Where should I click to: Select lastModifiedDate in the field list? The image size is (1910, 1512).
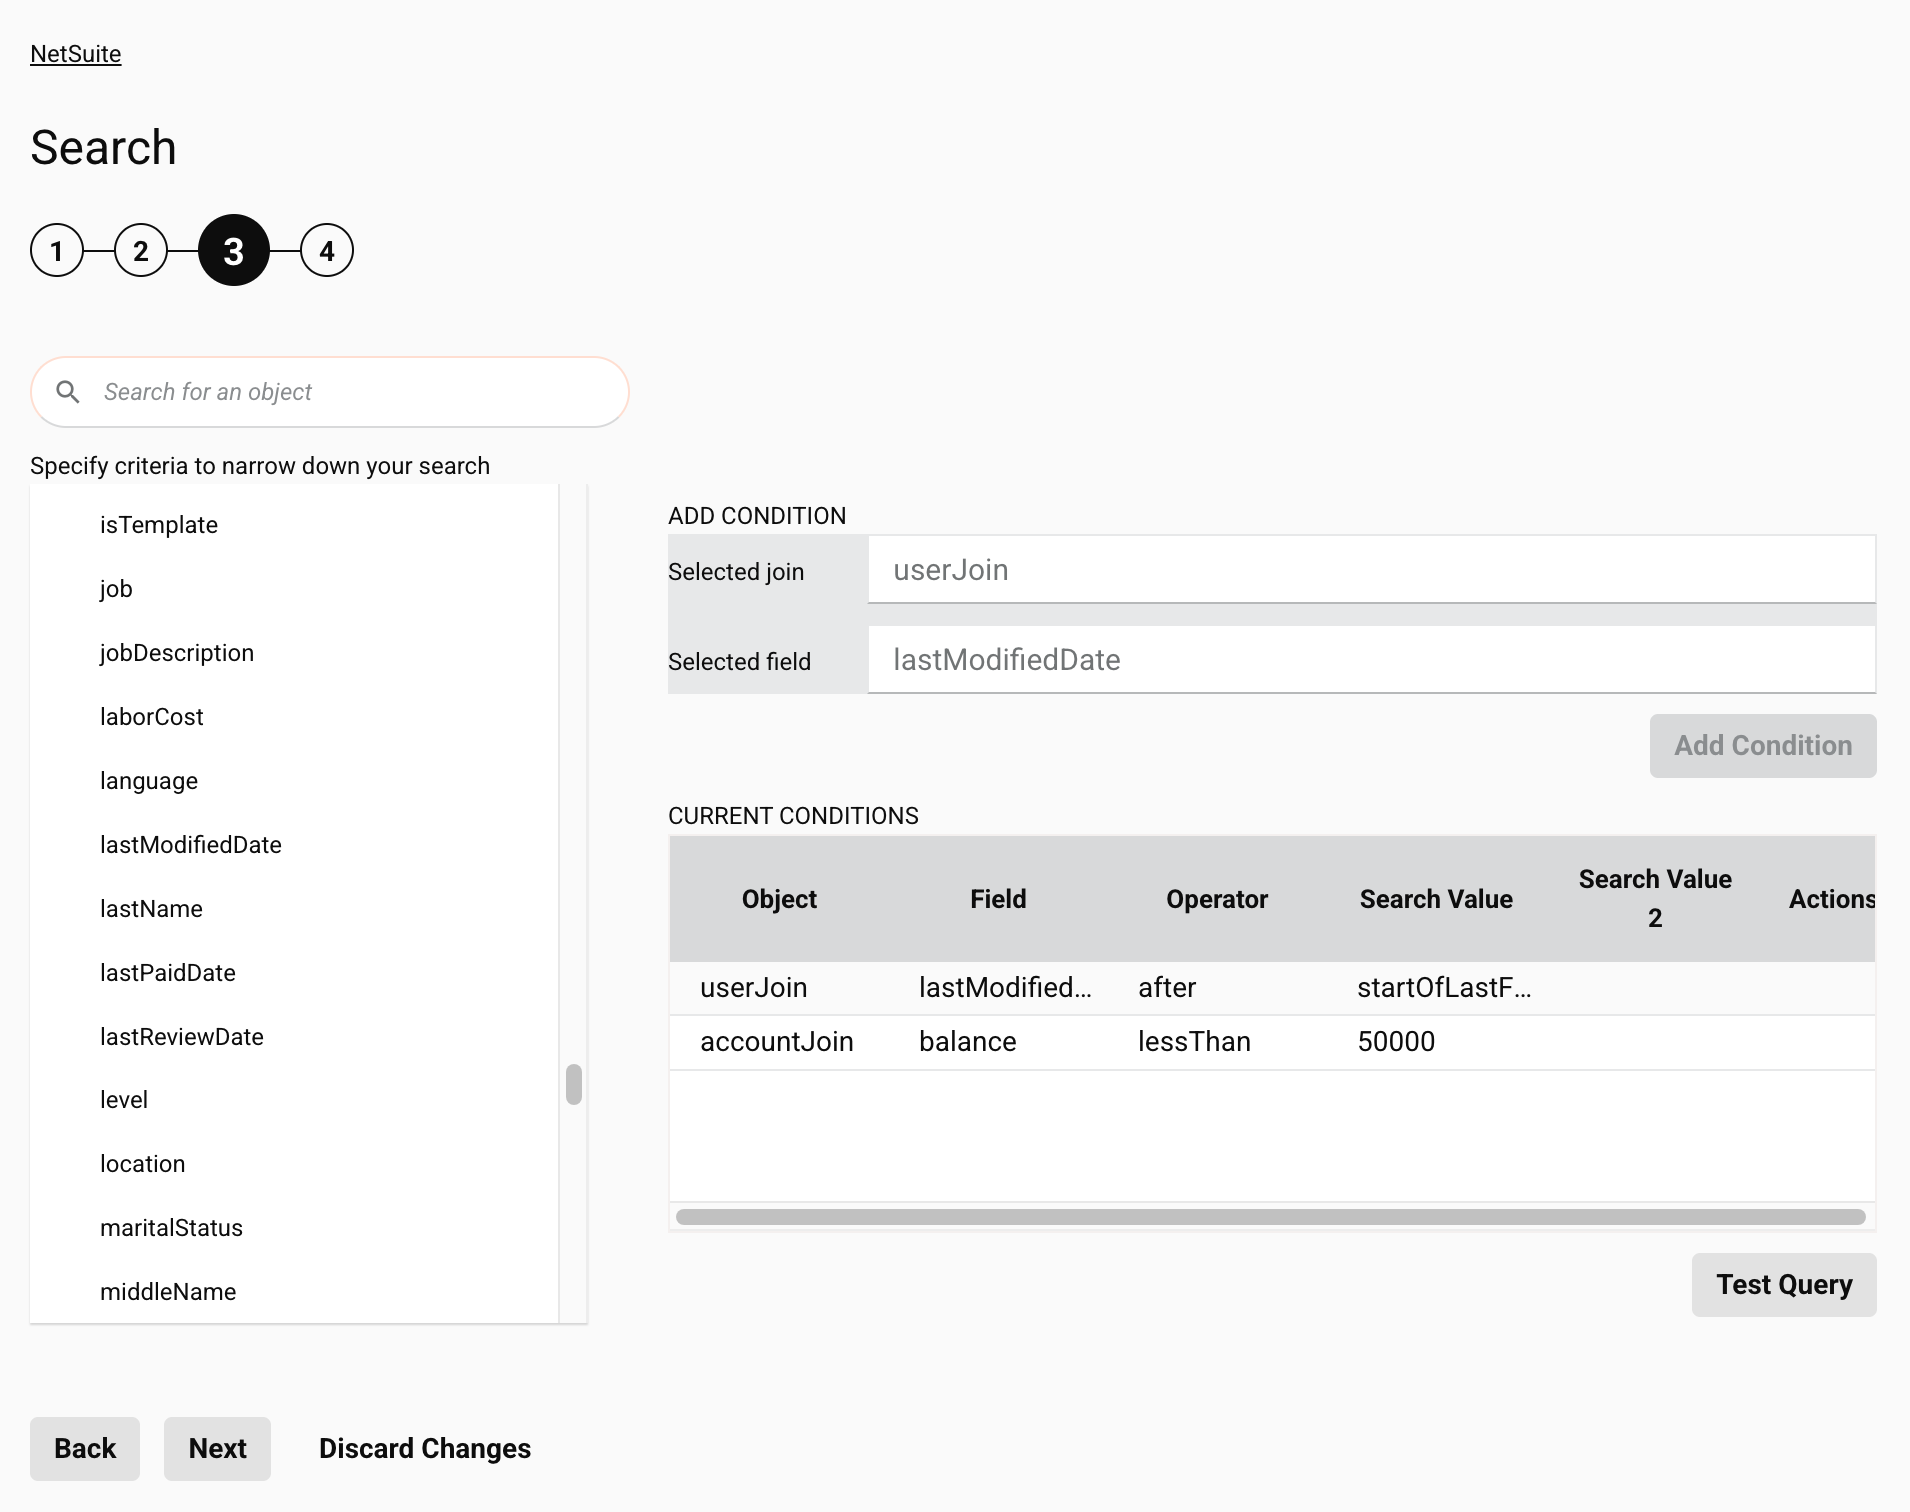191,845
